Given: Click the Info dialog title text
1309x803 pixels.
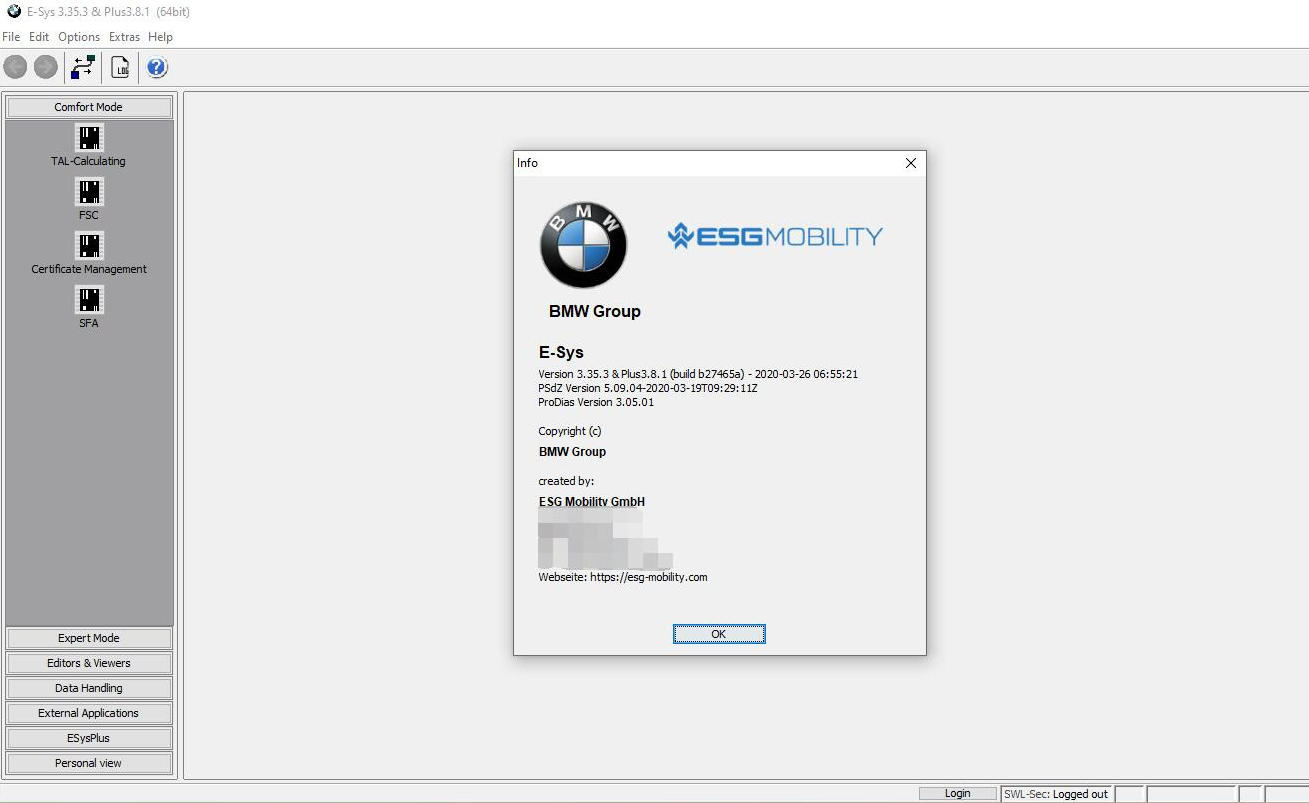Looking at the screenshot, I should [x=527, y=163].
